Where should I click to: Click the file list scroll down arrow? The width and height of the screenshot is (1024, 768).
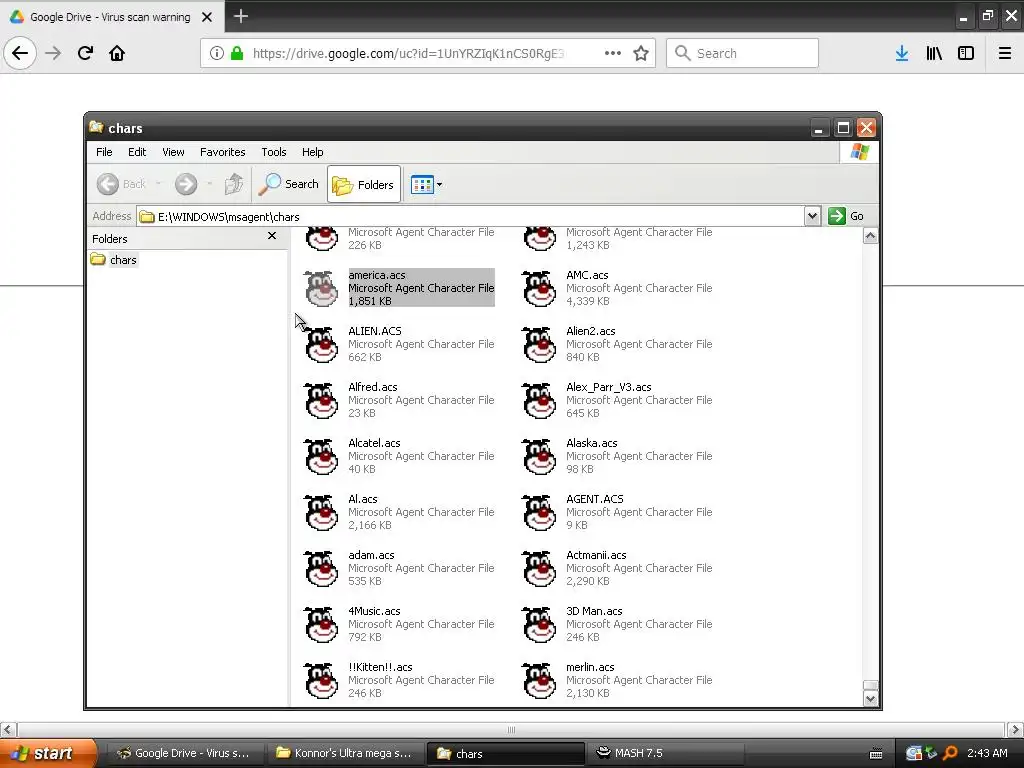(x=870, y=698)
